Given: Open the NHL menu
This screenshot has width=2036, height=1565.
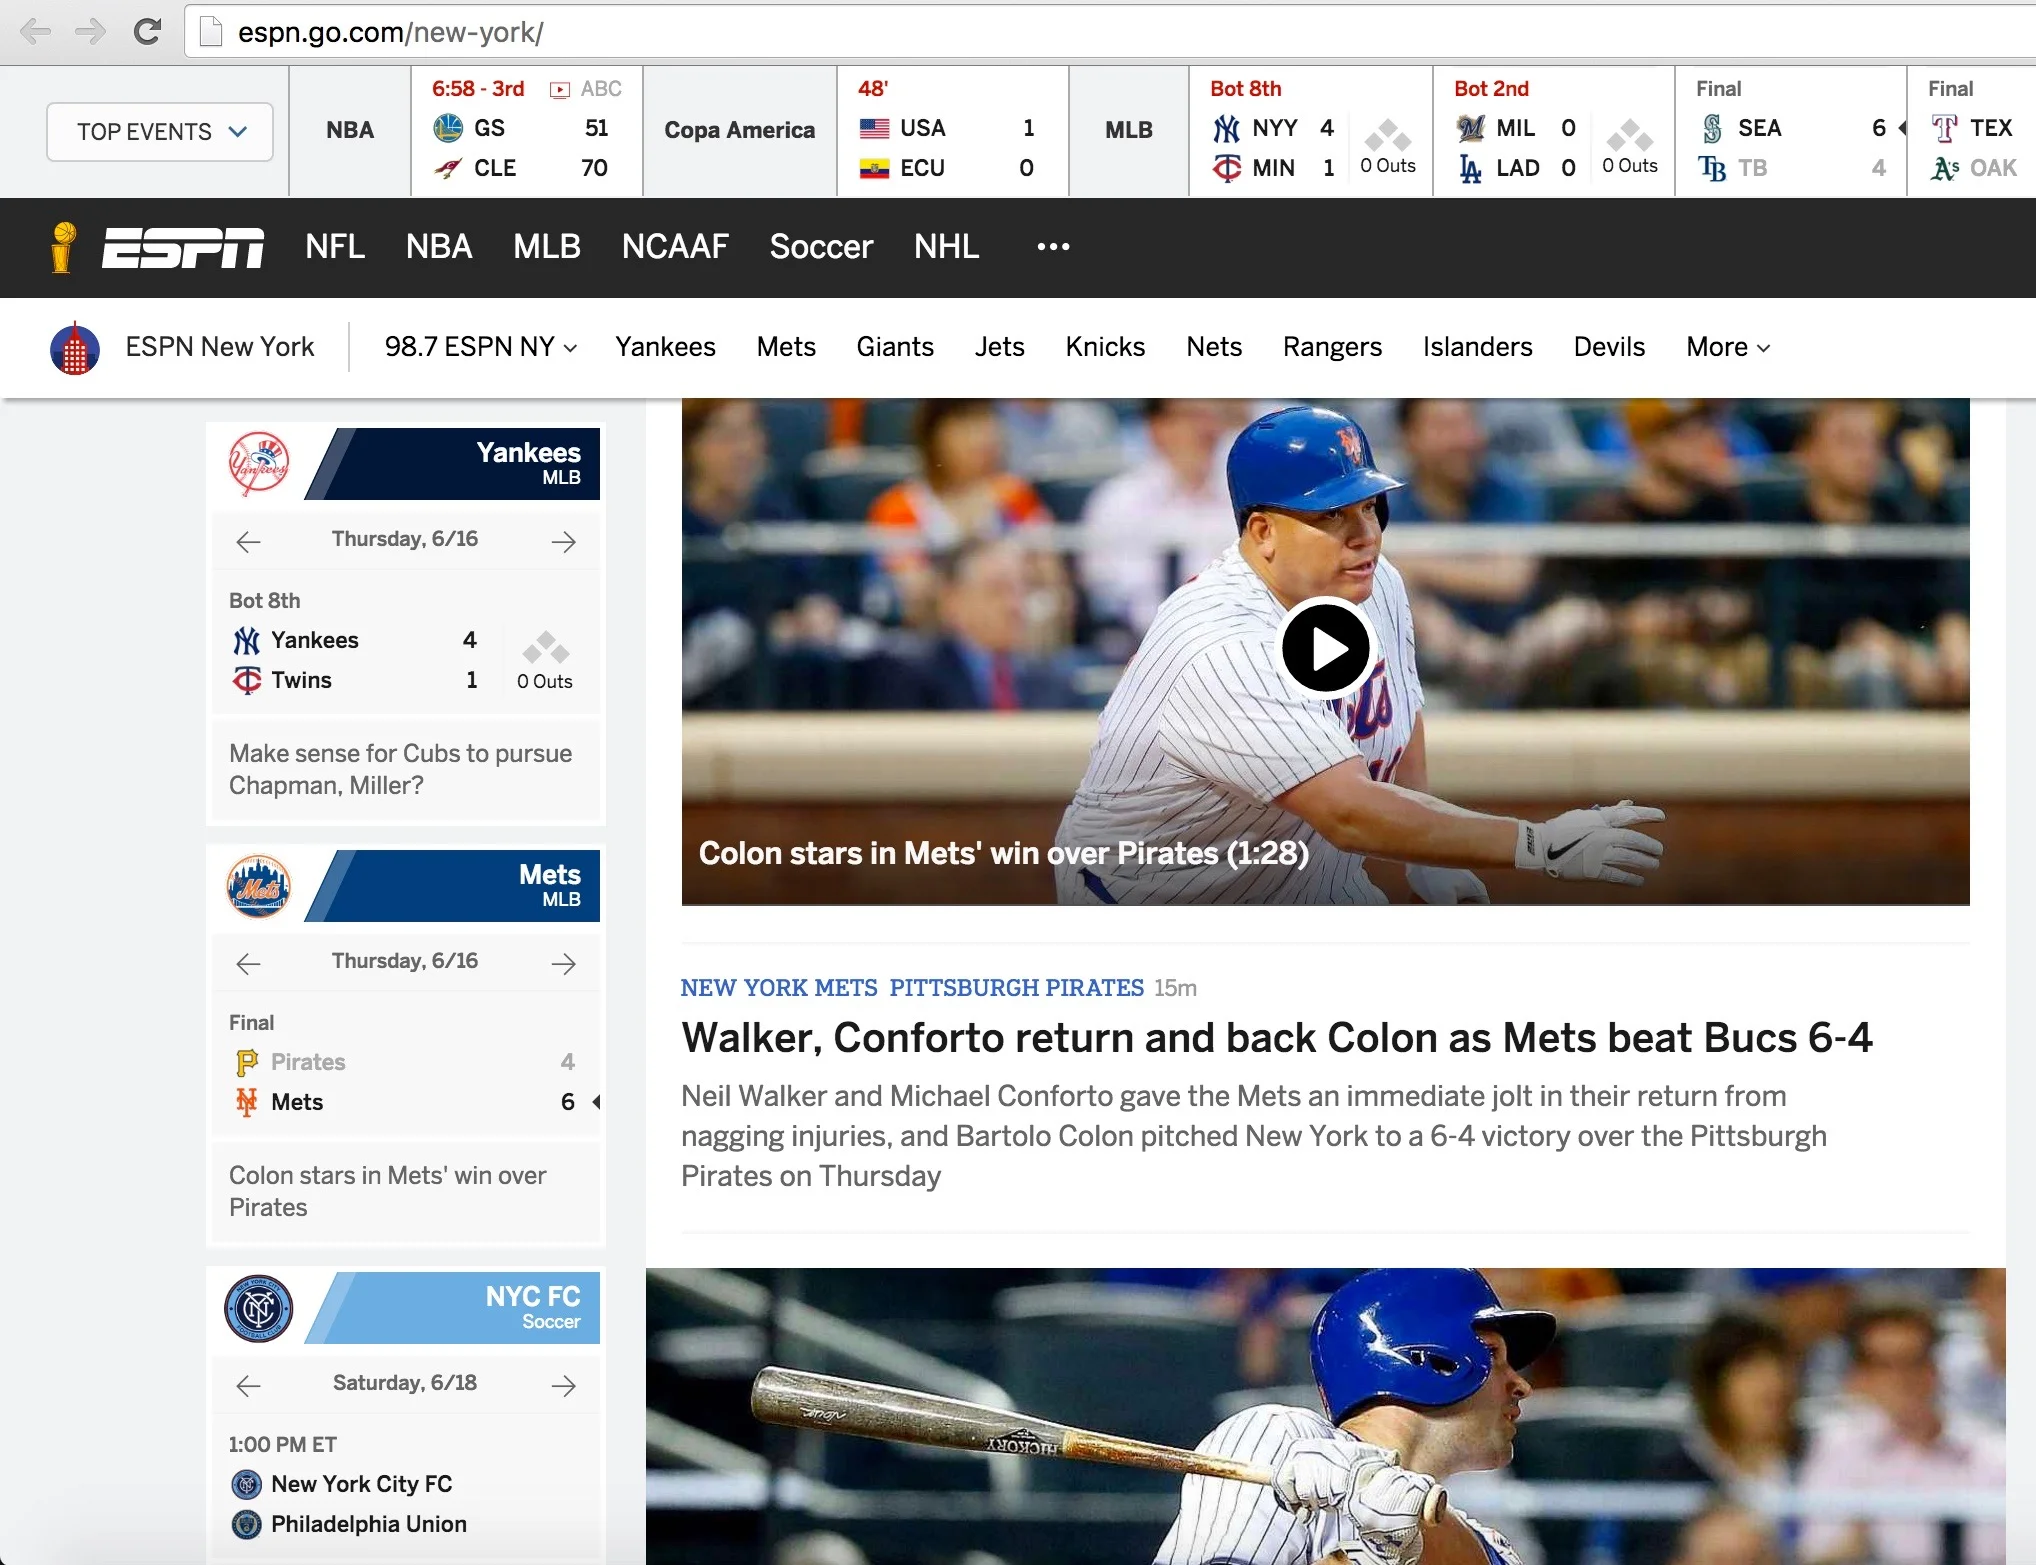Looking at the screenshot, I should coord(946,246).
